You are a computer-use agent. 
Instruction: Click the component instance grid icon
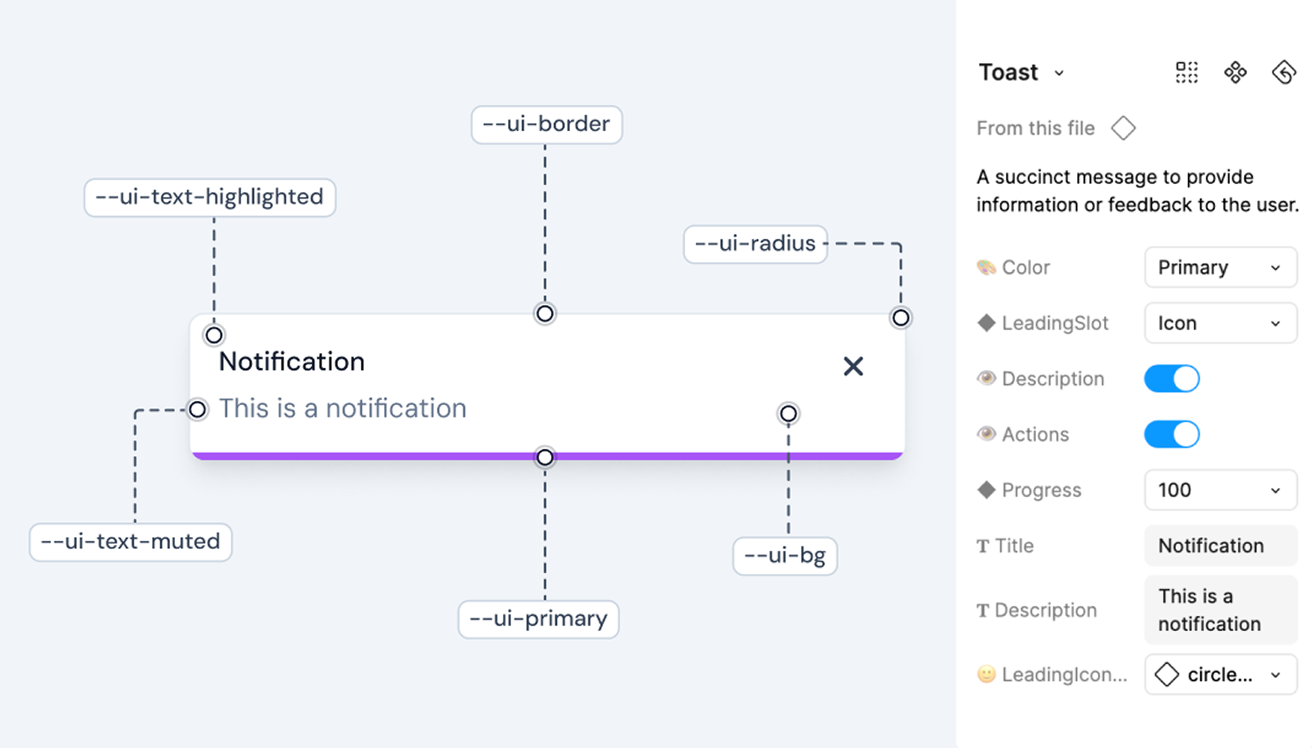pyautogui.click(x=1186, y=72)
